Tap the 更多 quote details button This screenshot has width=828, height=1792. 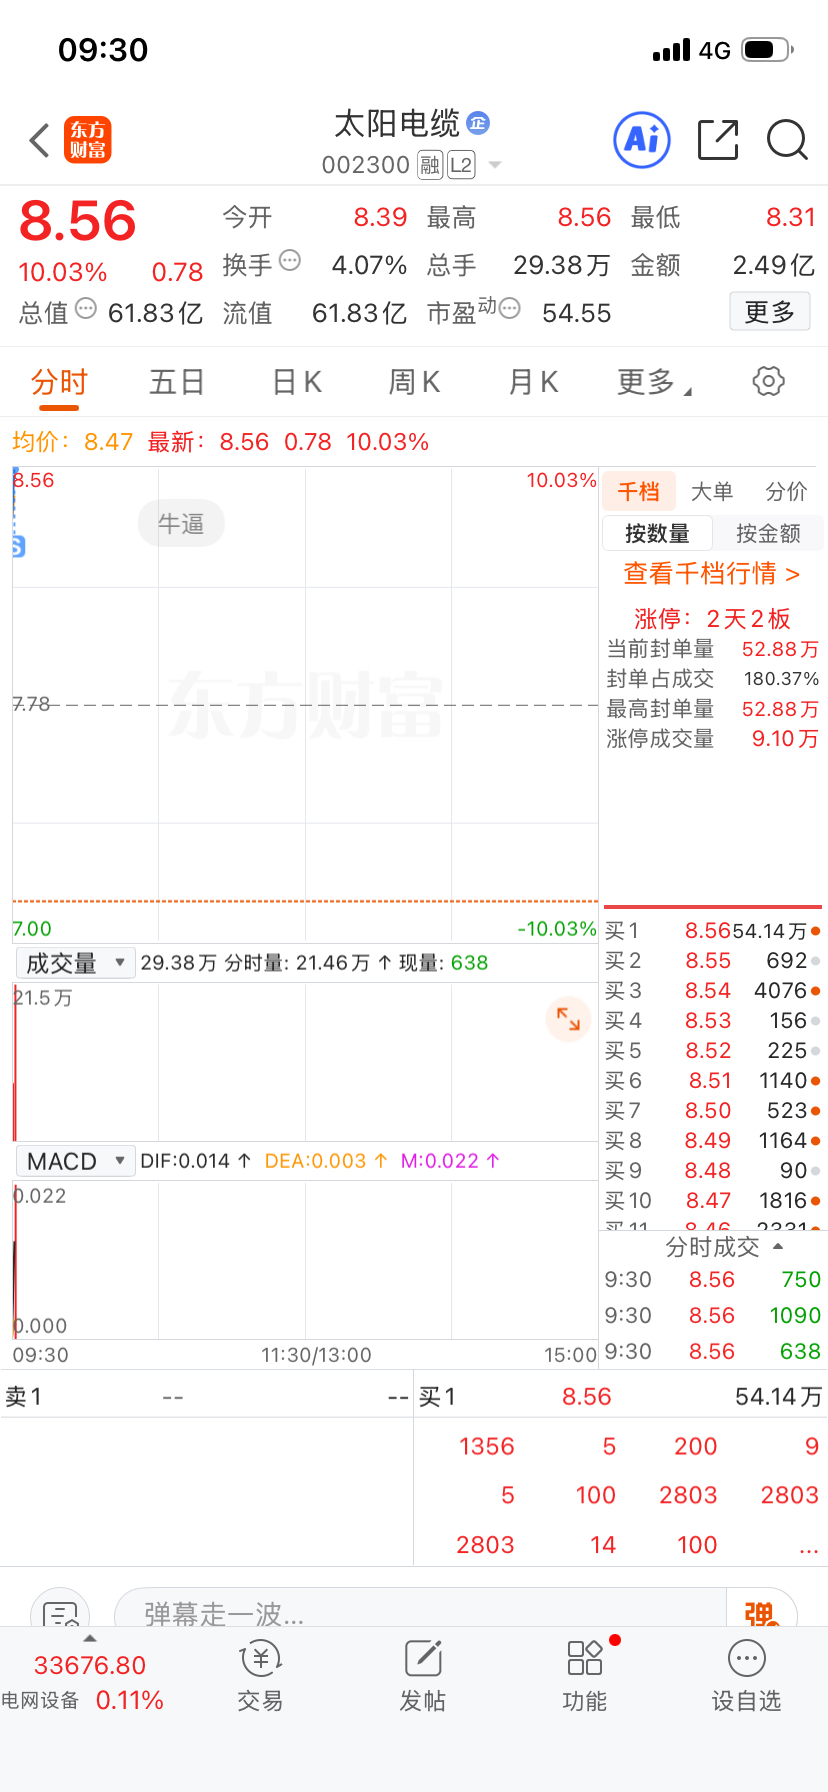tap(769, 312)
